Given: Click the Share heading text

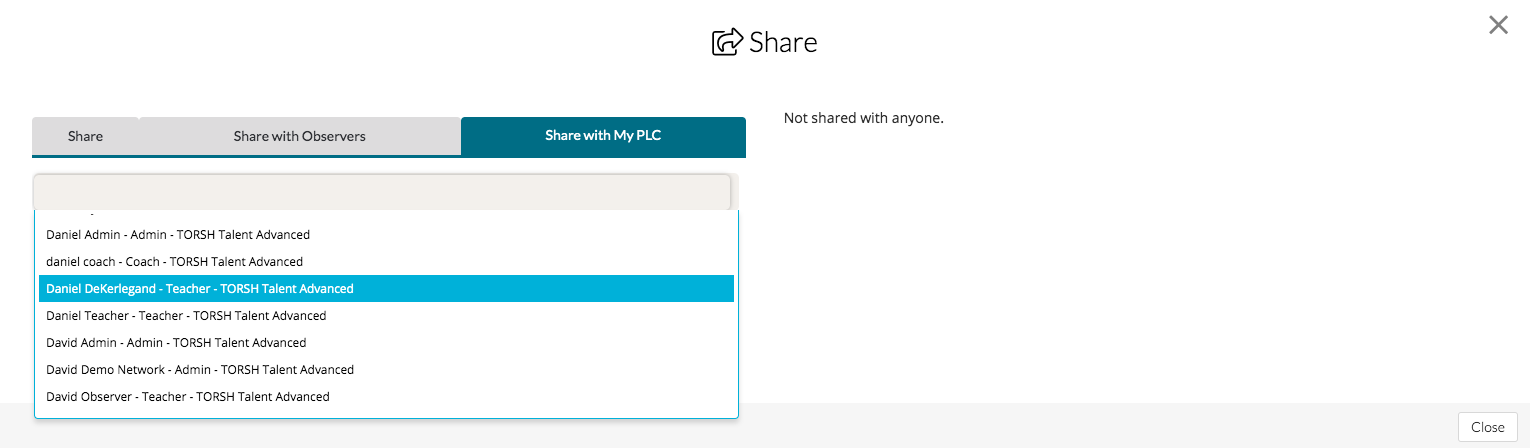Looking at the screenshot, I should [x=783, y=43].
